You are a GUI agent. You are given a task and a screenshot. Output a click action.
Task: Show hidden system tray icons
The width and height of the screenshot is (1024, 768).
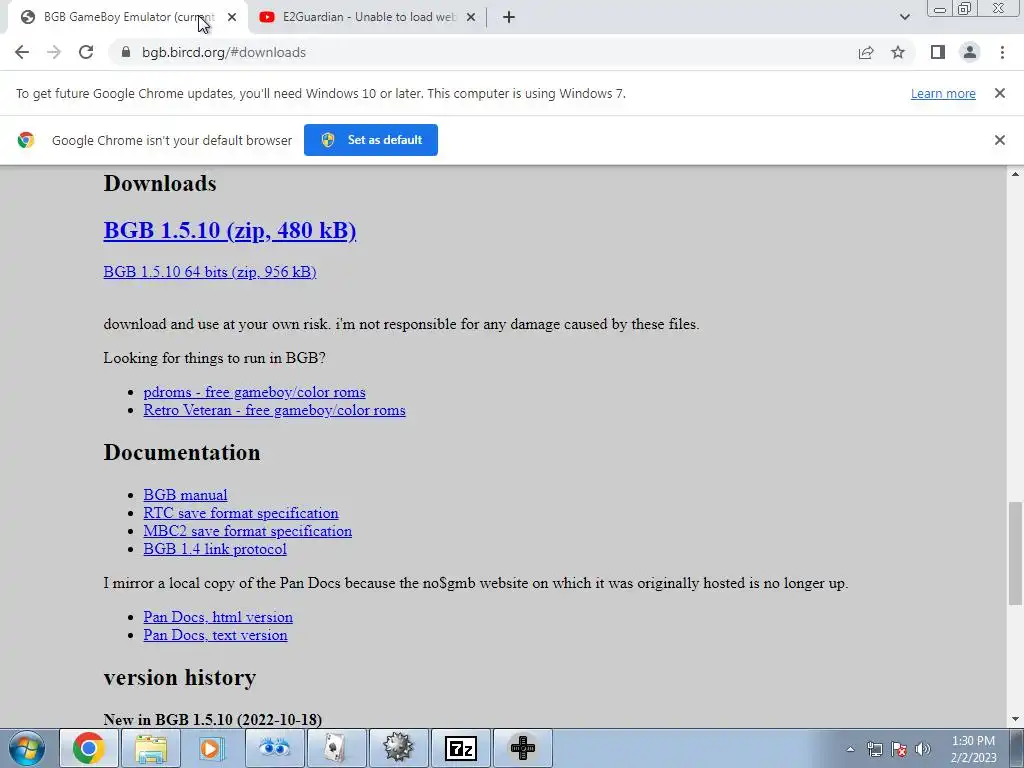[850, 749]
